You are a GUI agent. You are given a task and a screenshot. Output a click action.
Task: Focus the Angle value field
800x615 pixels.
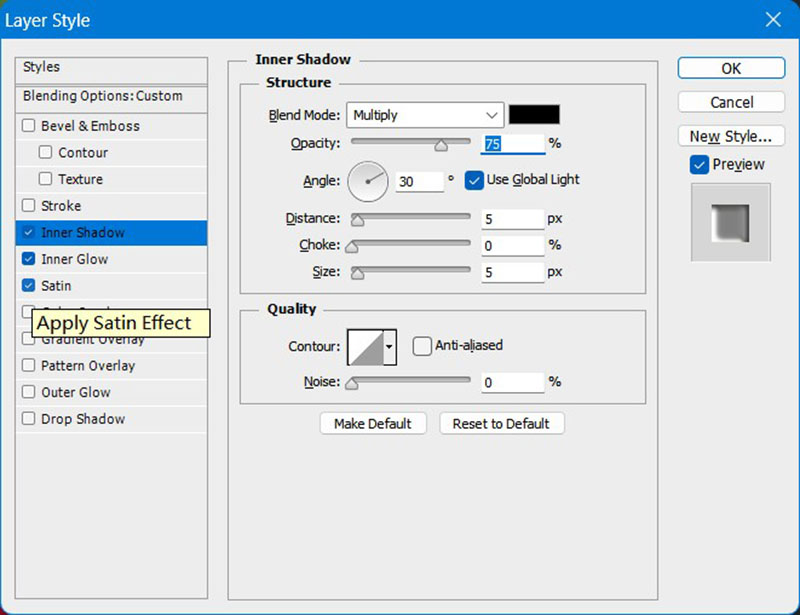click(419, 181)
